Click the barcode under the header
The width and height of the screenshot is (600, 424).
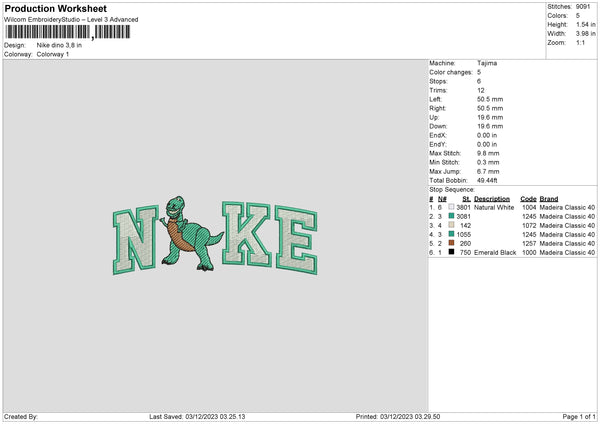(68, 32)
